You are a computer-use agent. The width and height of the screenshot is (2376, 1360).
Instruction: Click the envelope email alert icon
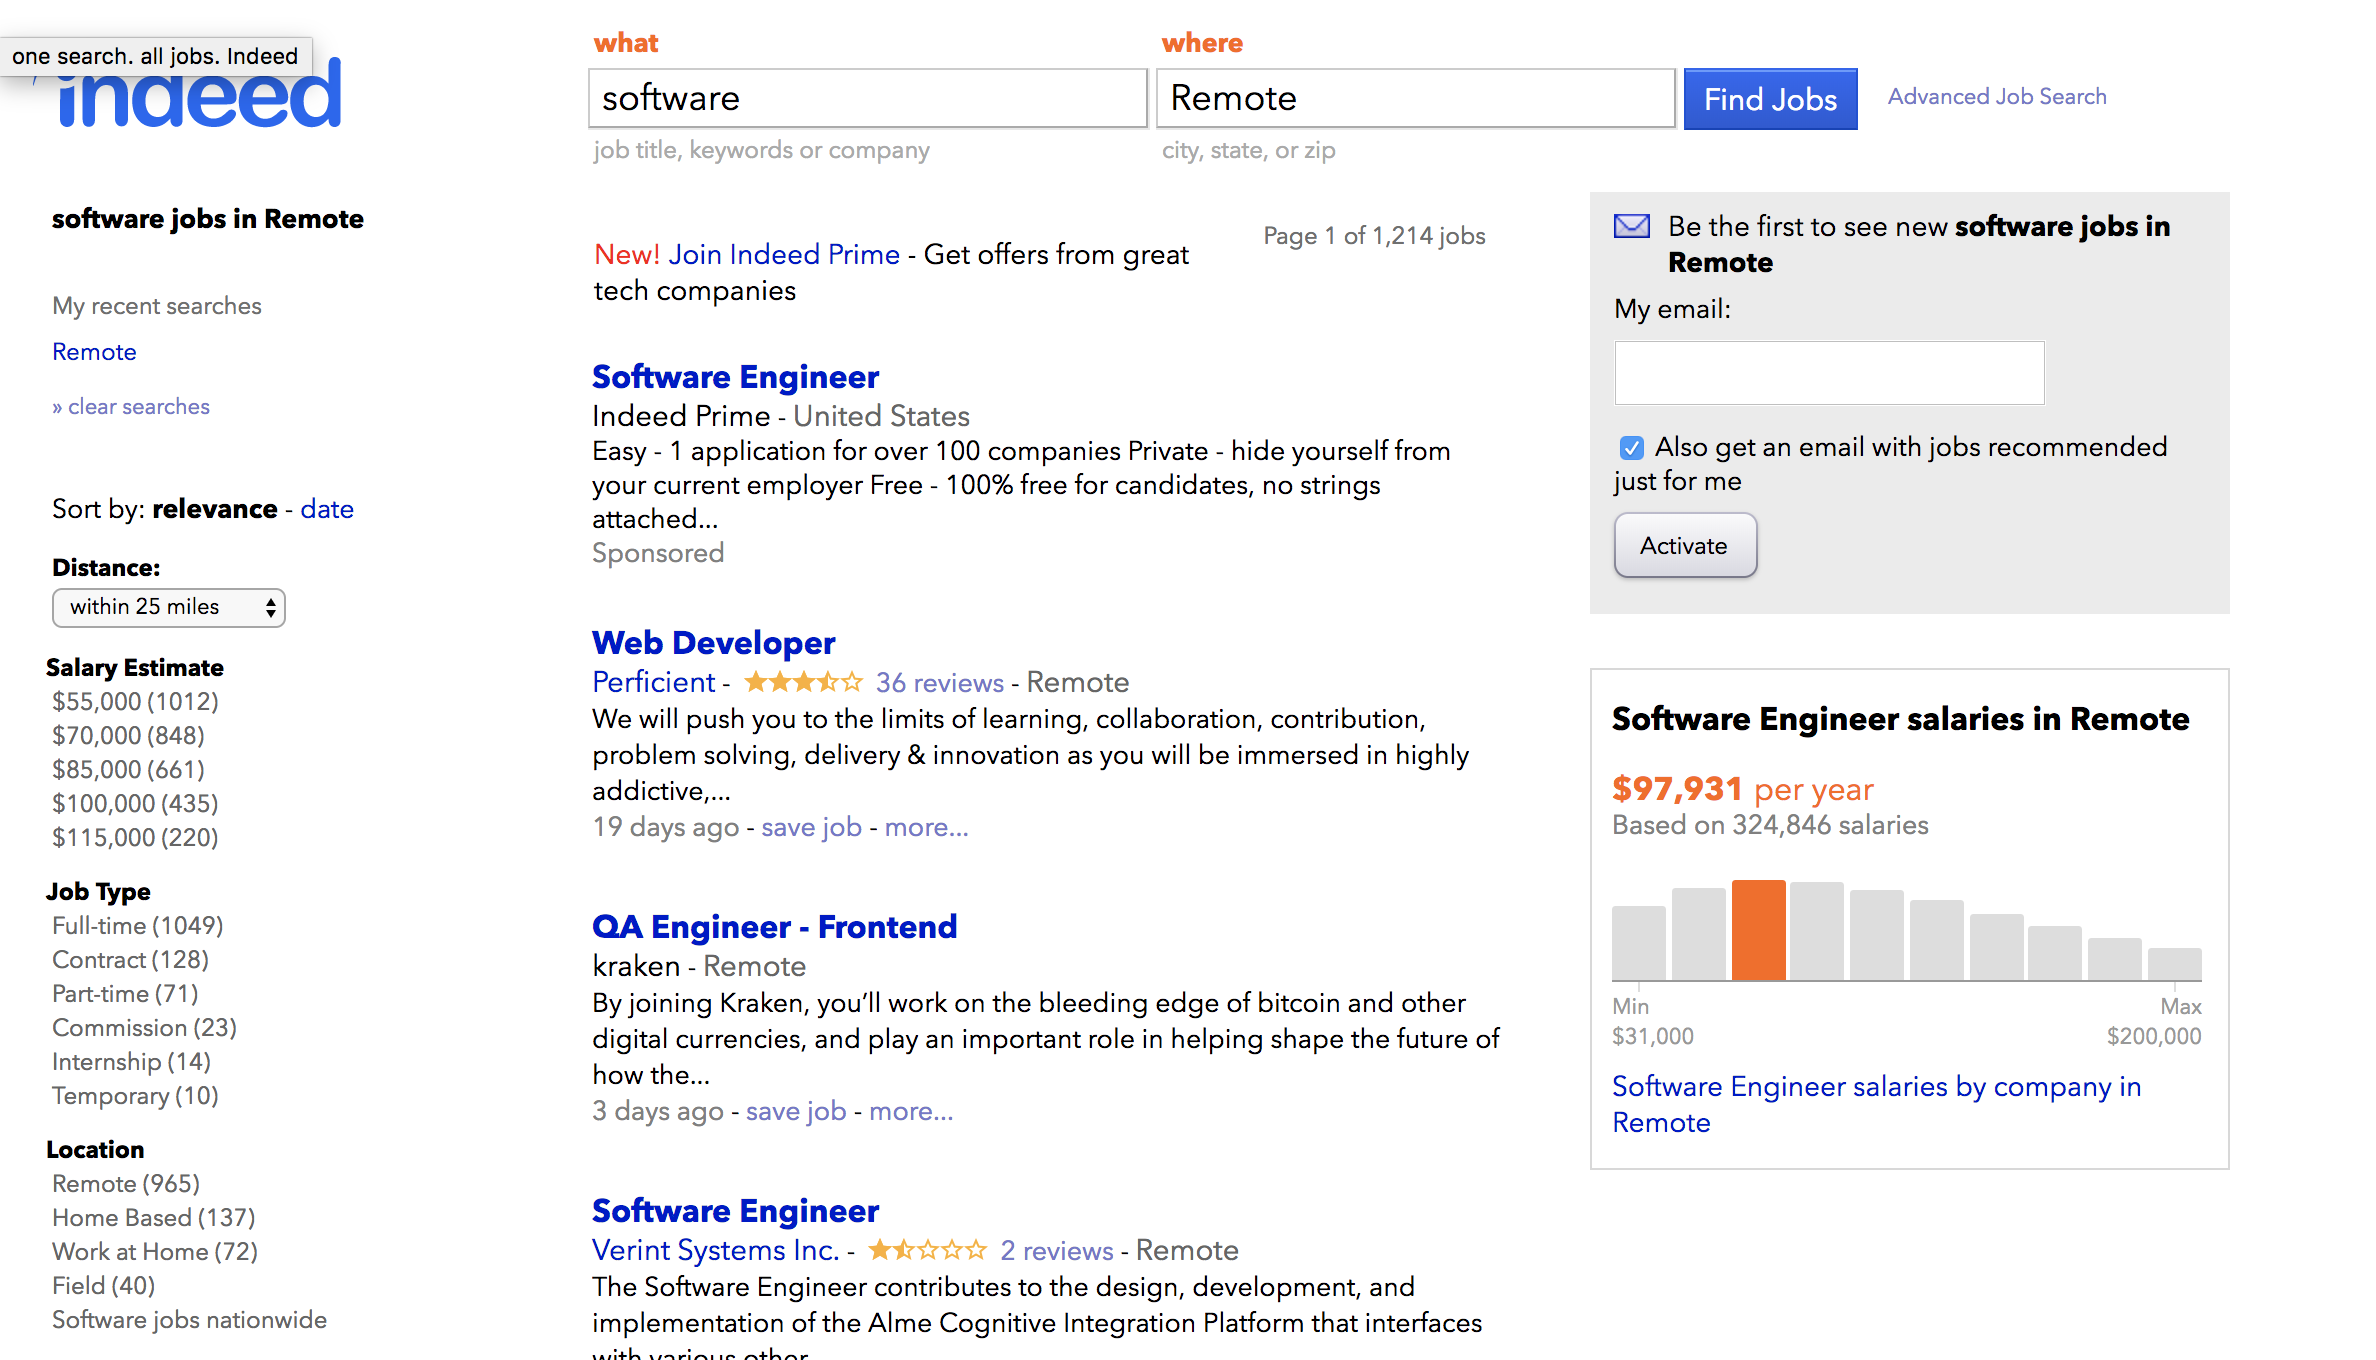1632,226
